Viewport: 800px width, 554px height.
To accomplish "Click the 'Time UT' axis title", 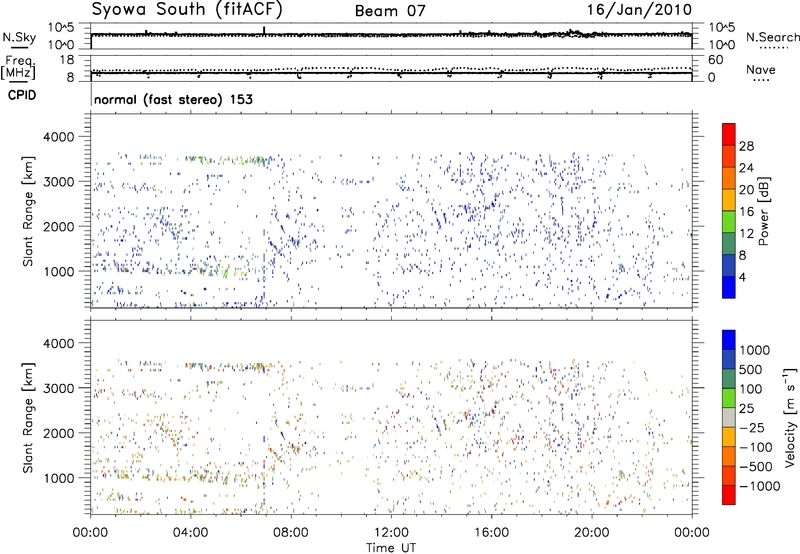I will click(x=391, y=548).
